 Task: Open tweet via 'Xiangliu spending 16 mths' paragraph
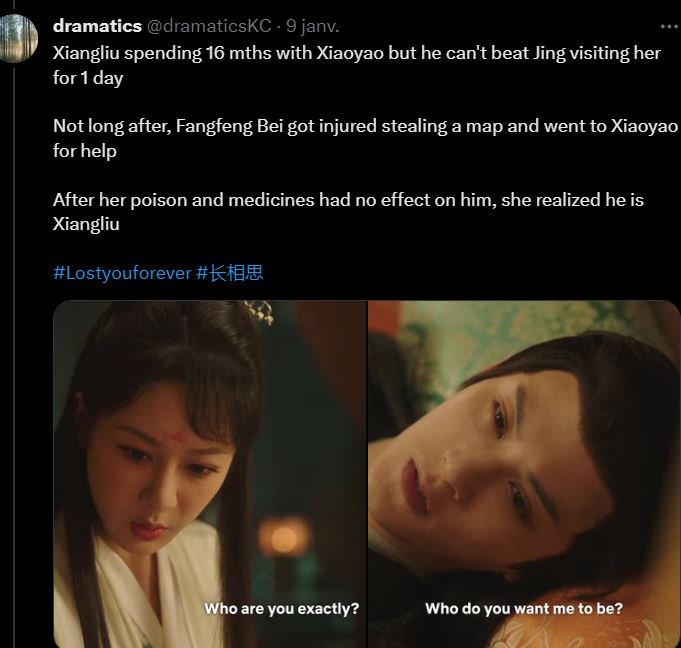click(x=357, y=65)
